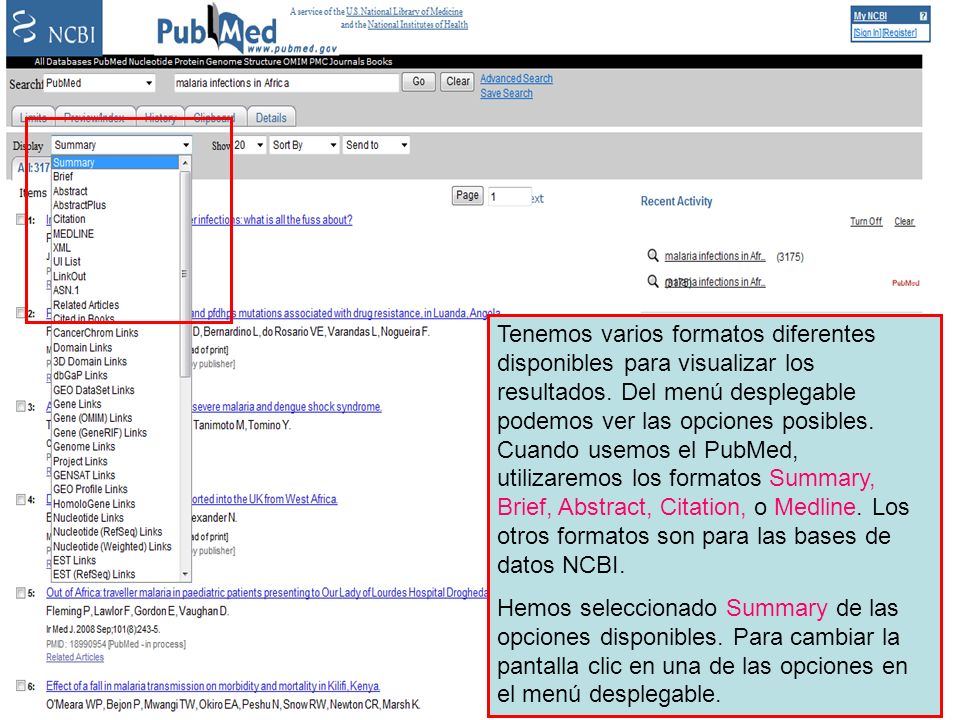
Task: Check the box for result 1
Action: click(x=21, y=219)
